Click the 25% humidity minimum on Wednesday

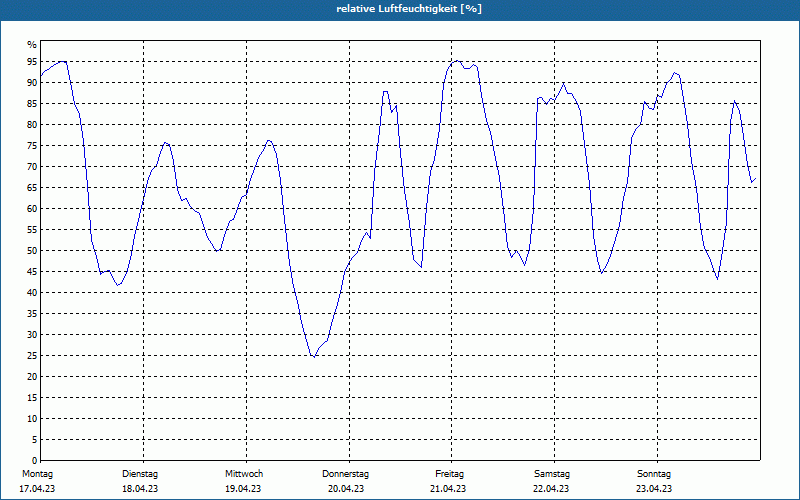pyautogui.click(x=314, y=357)
